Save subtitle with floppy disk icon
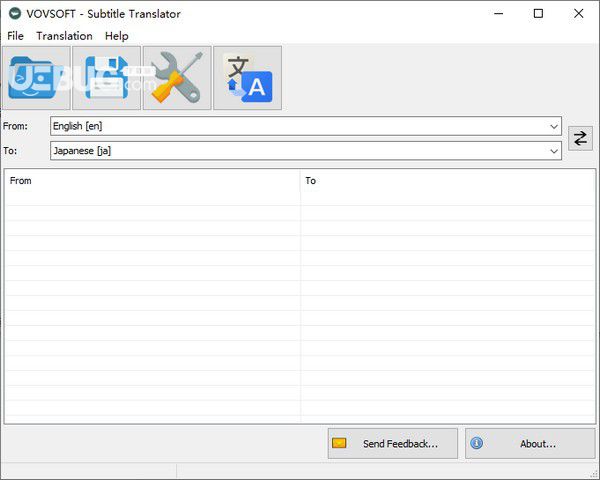 (x=107, y=78)
